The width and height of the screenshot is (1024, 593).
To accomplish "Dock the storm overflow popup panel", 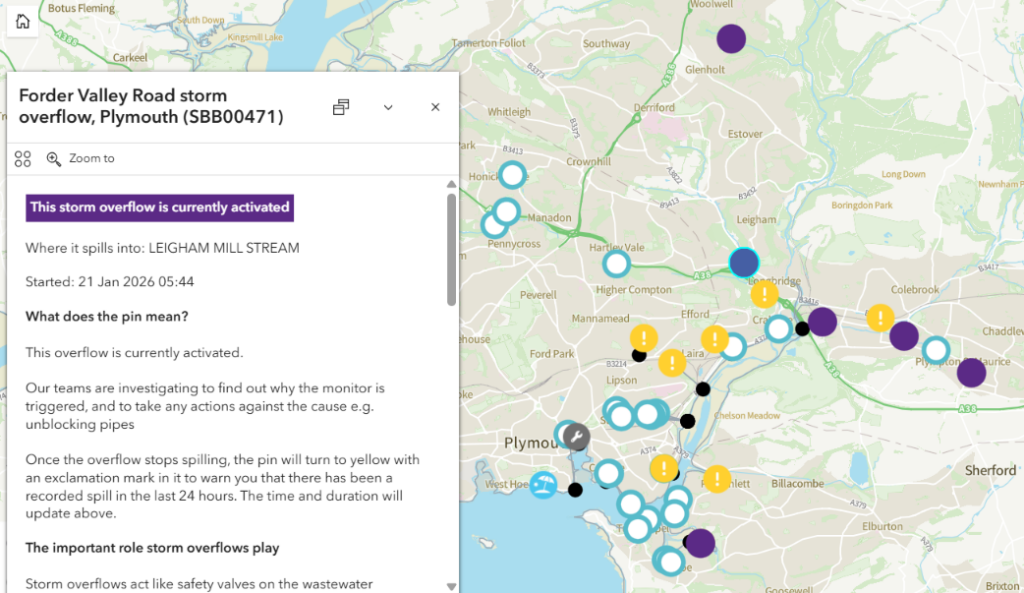I will pyautogui.click(x=341, y=107).
